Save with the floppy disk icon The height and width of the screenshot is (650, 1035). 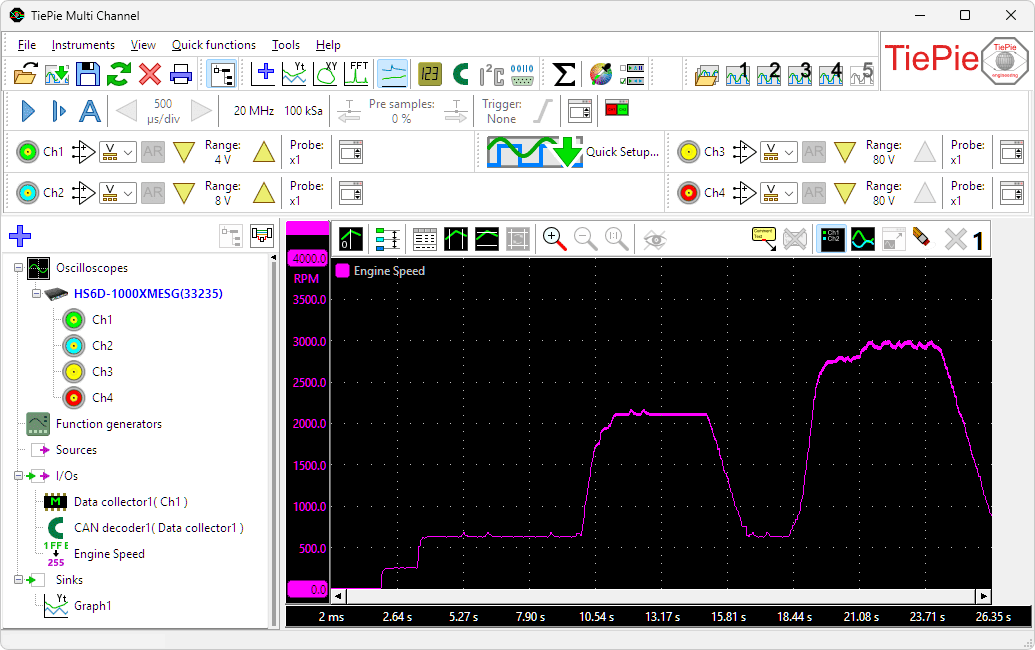(88, 73)
